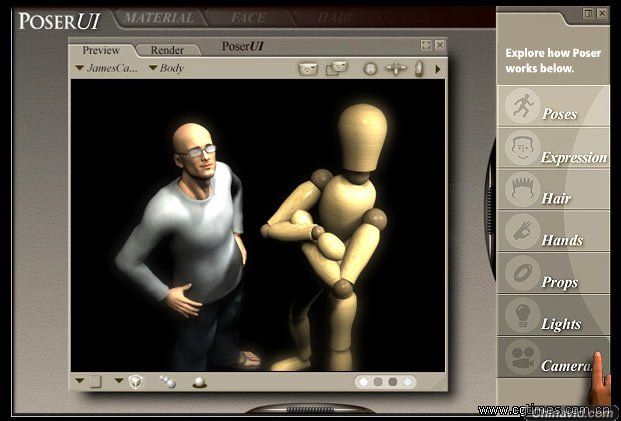Switch to the Preview tab
Viewport: 621px width, 421px height.
[101, 50]
